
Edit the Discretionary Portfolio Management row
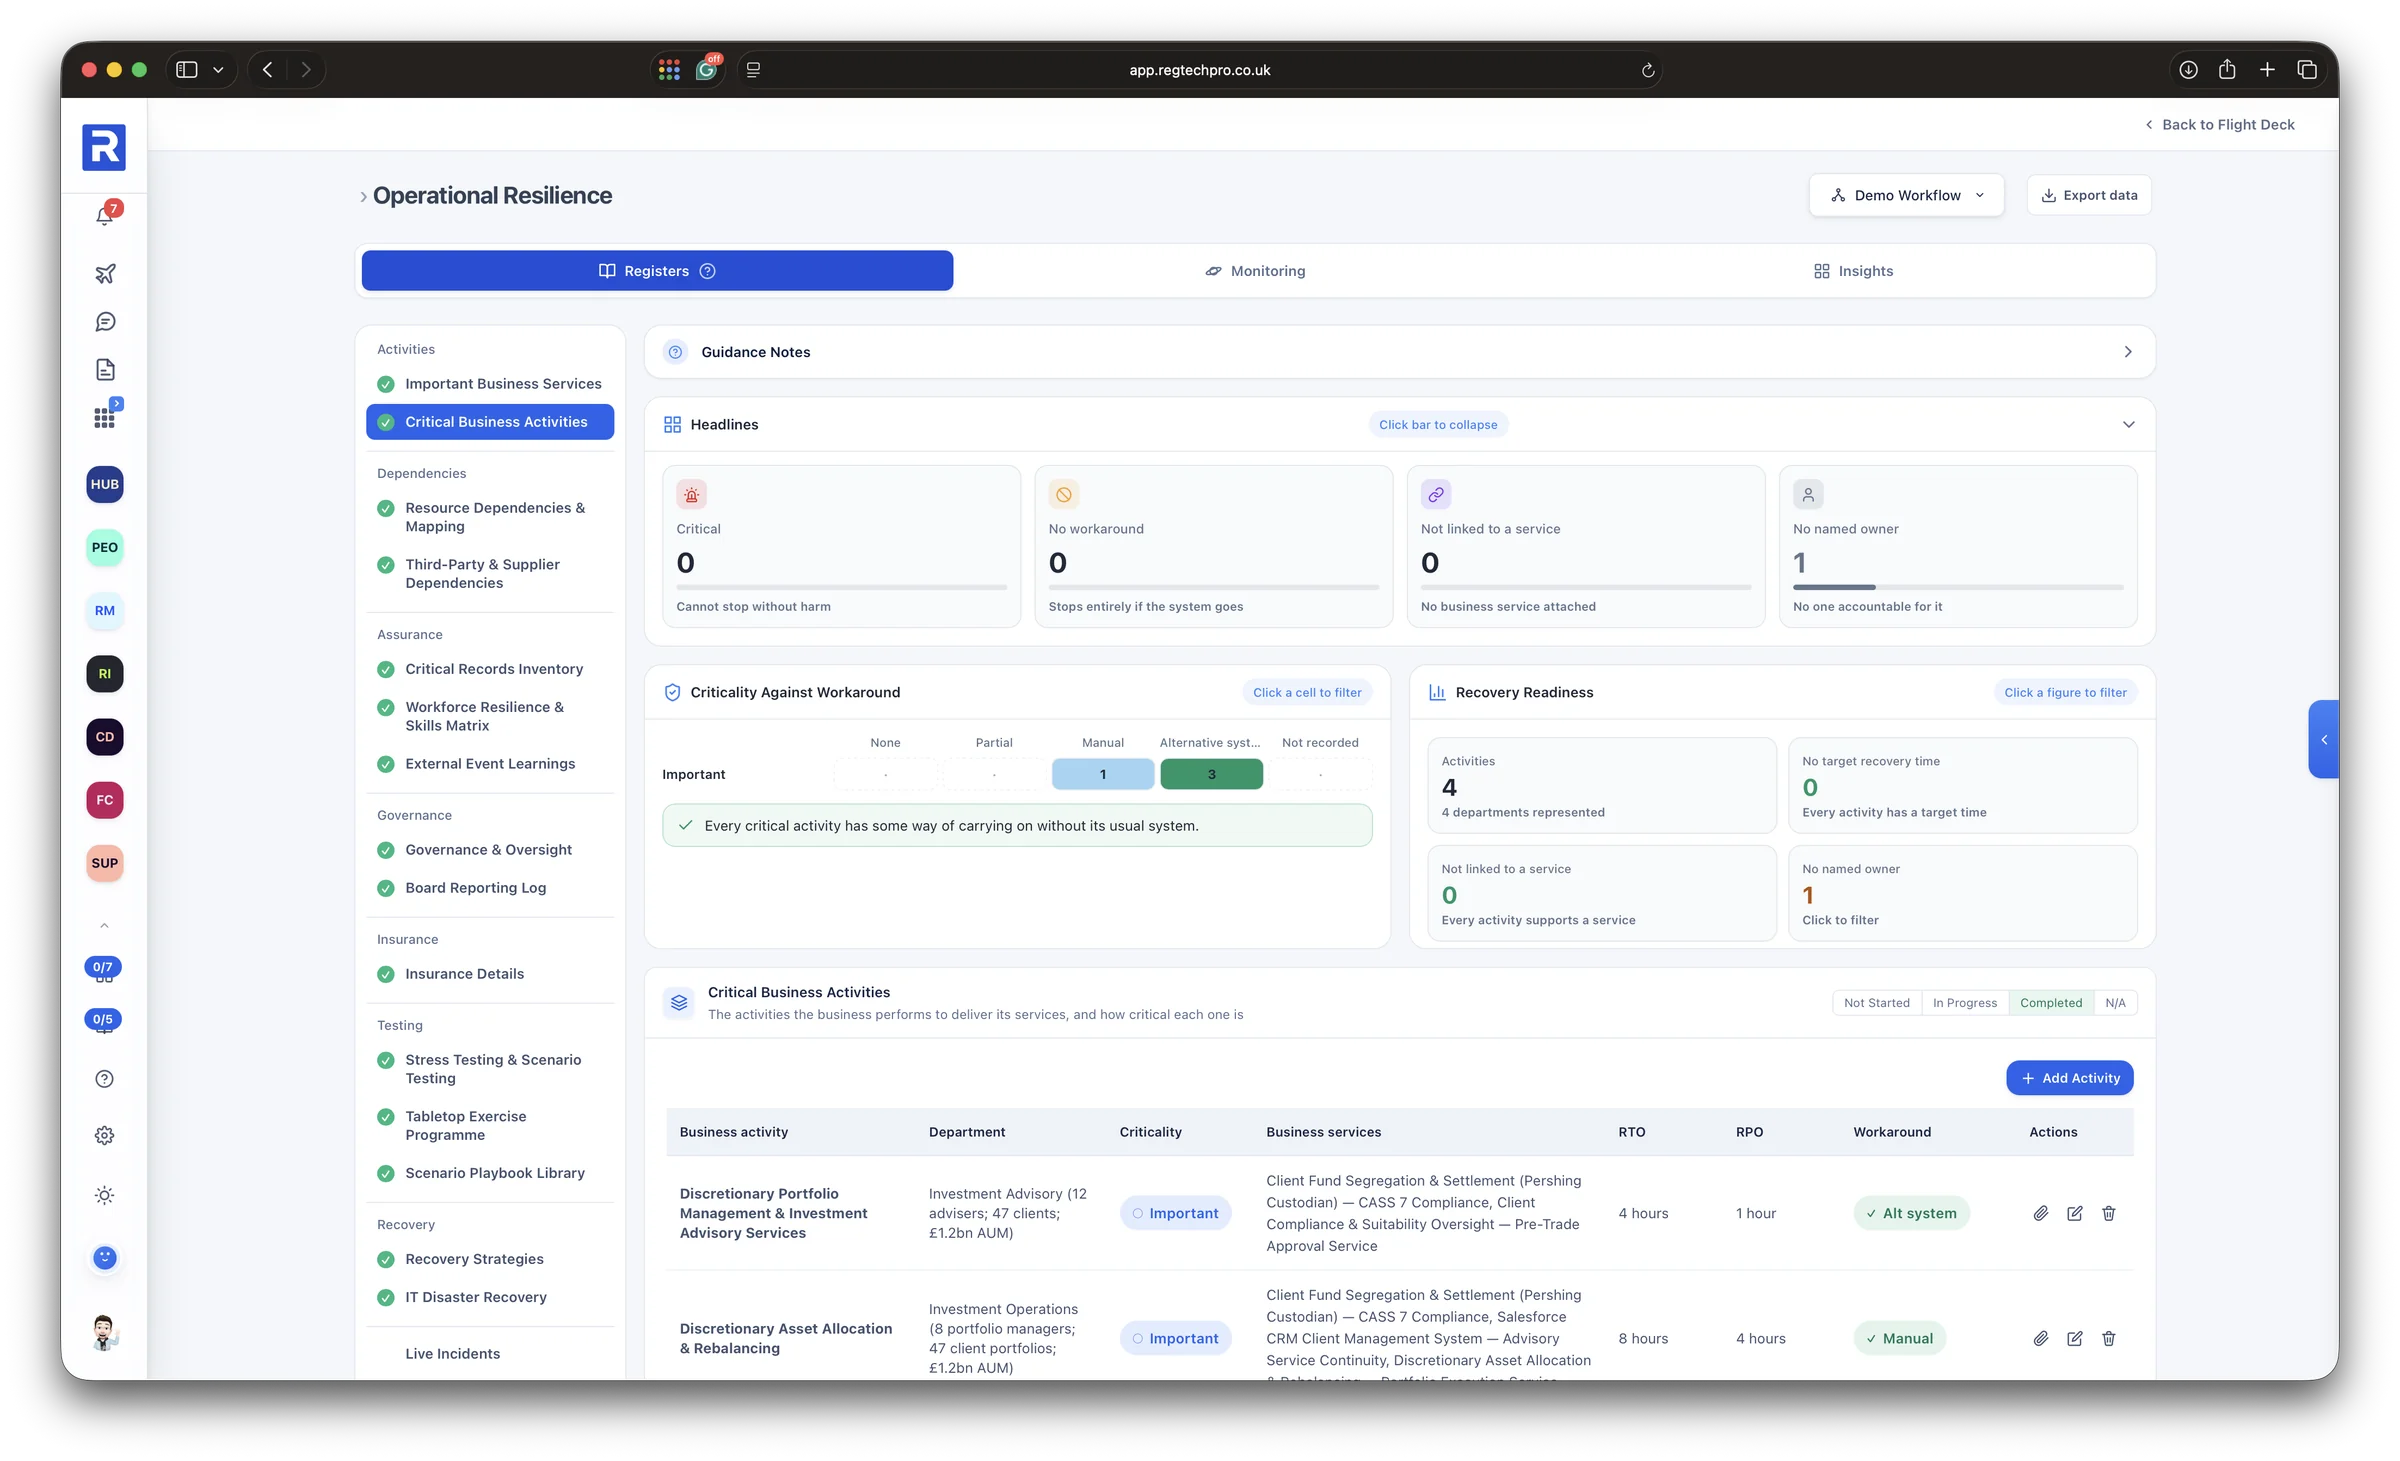(x=2075, y=1213)
